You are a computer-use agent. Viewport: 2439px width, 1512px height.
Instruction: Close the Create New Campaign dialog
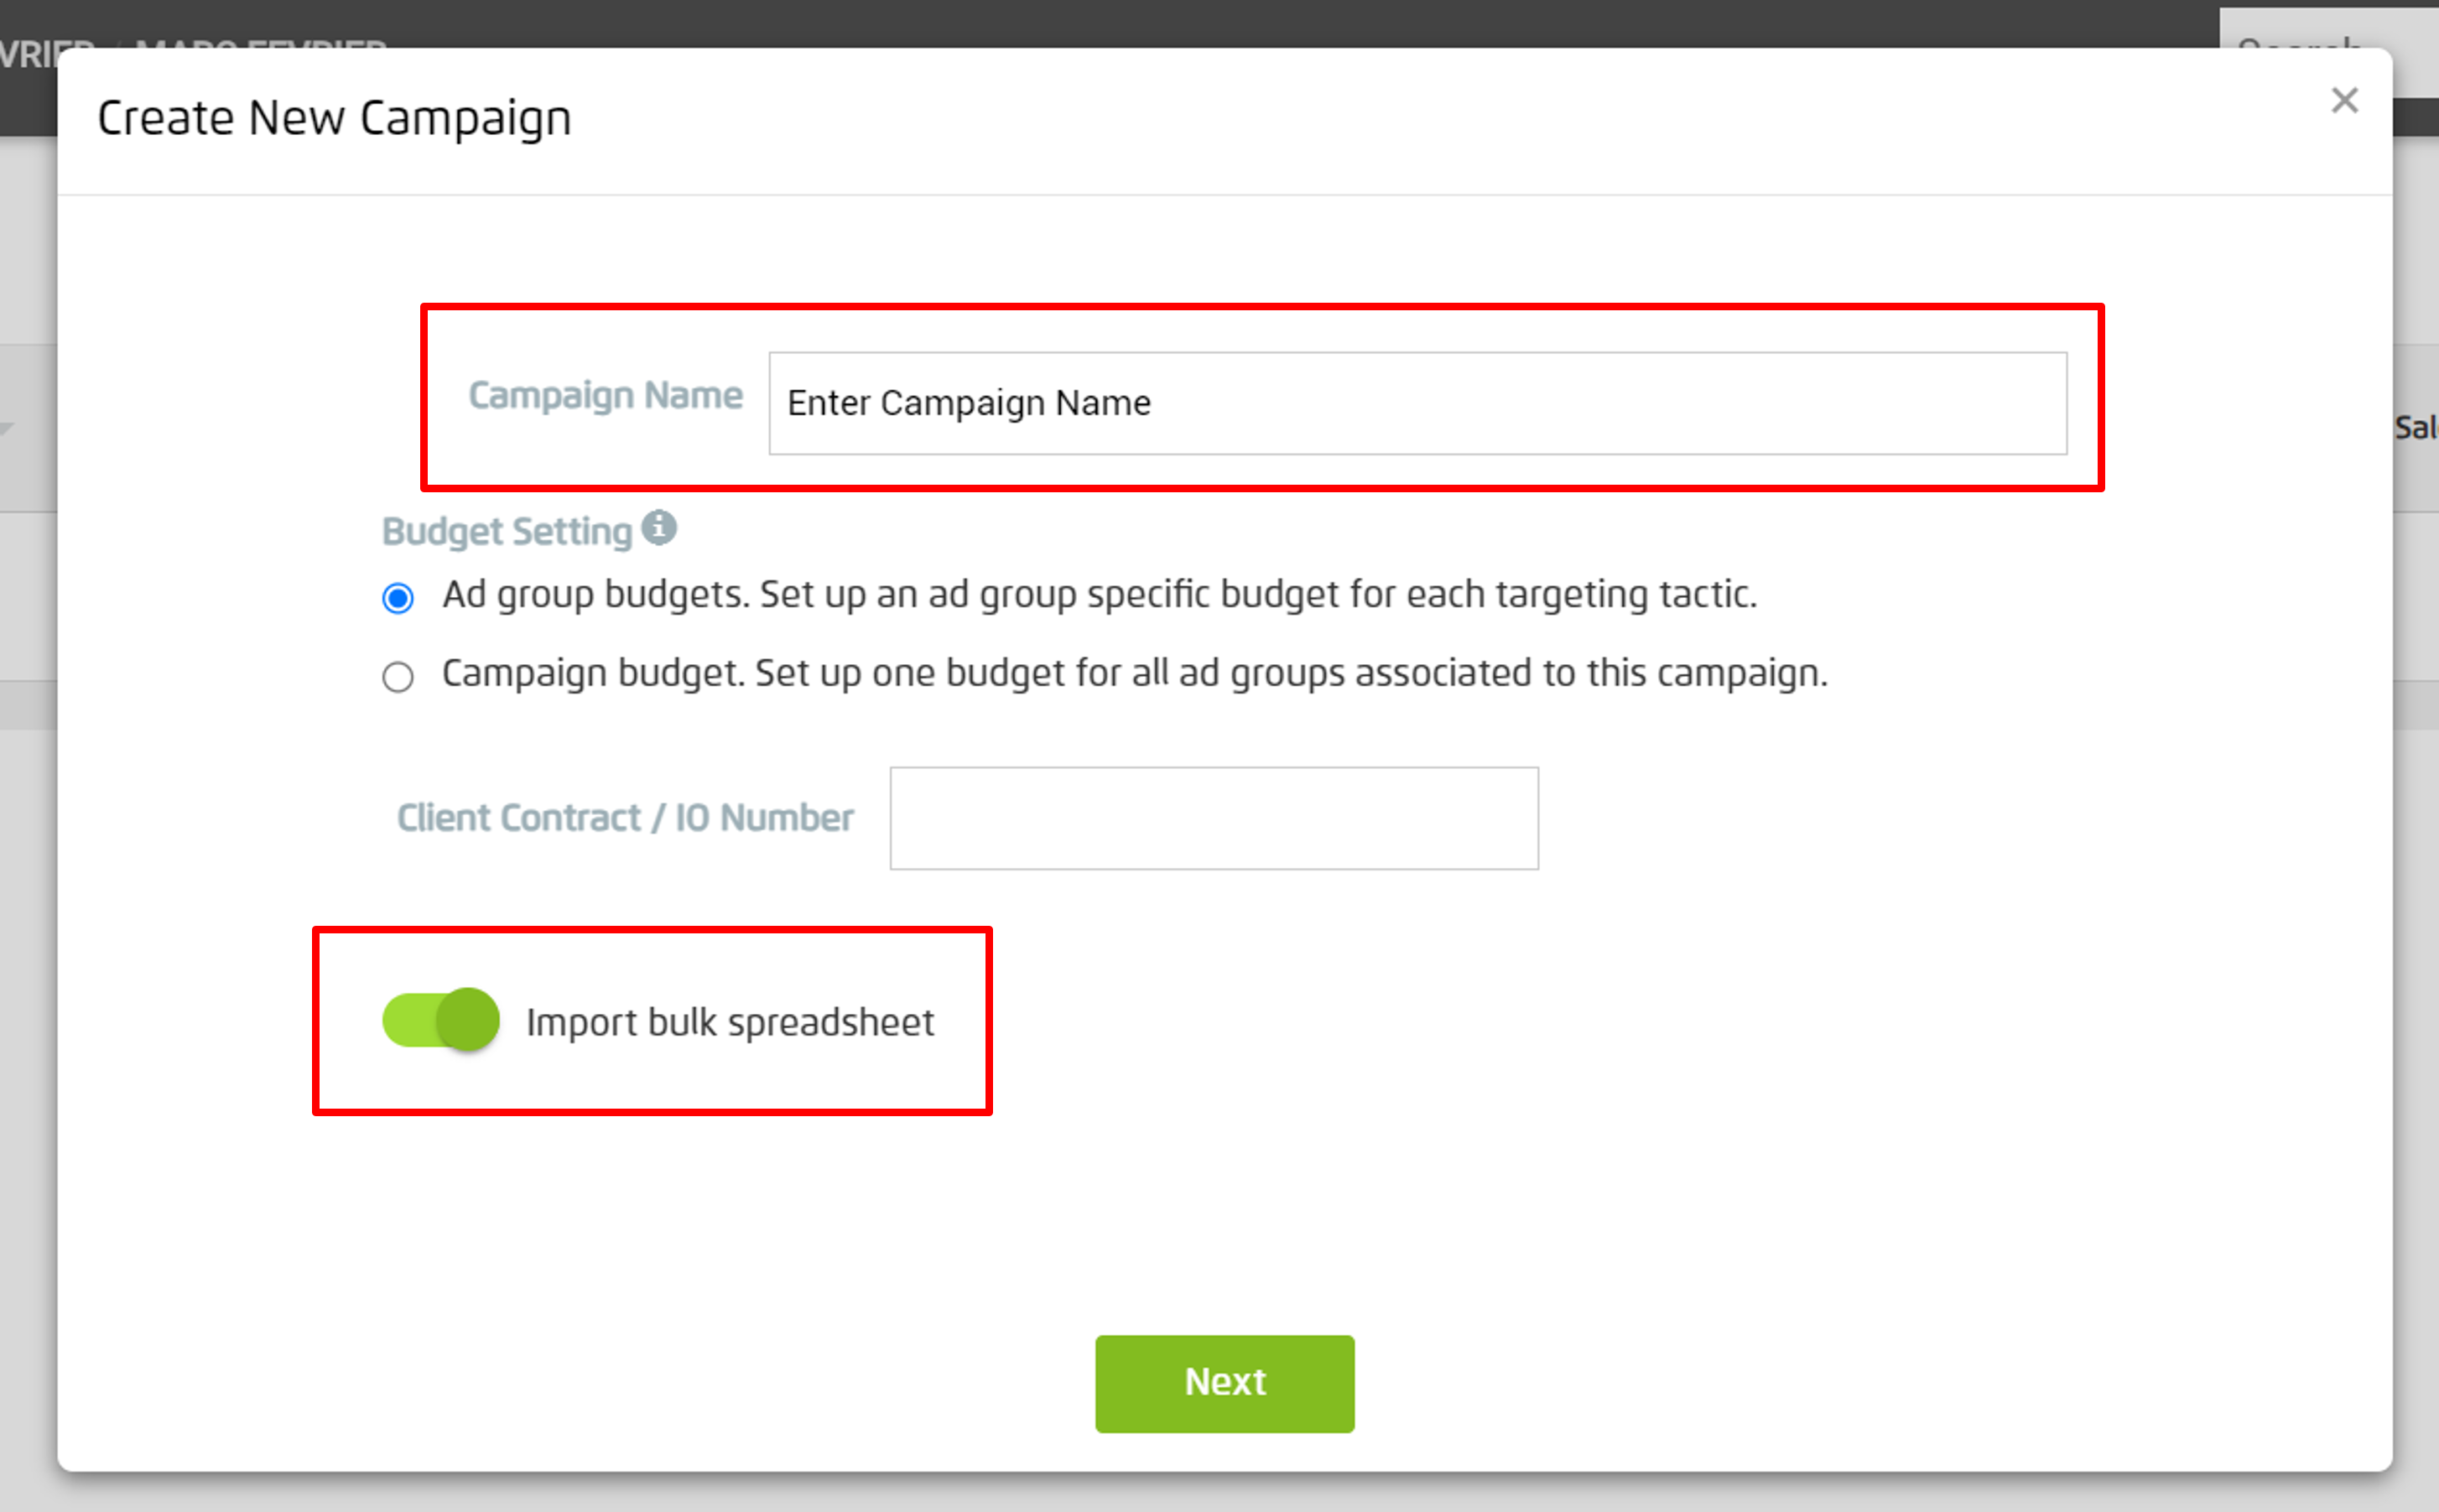2345,100
